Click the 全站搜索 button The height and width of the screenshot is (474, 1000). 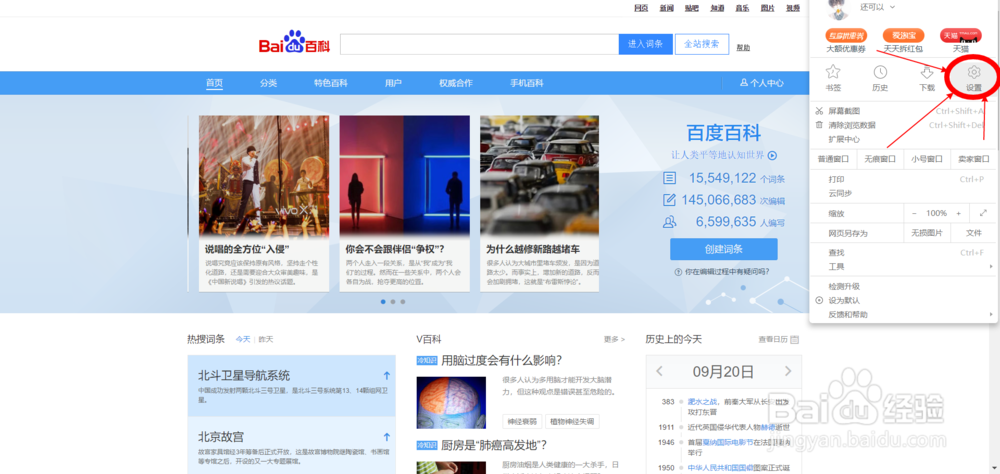(702, 44)
